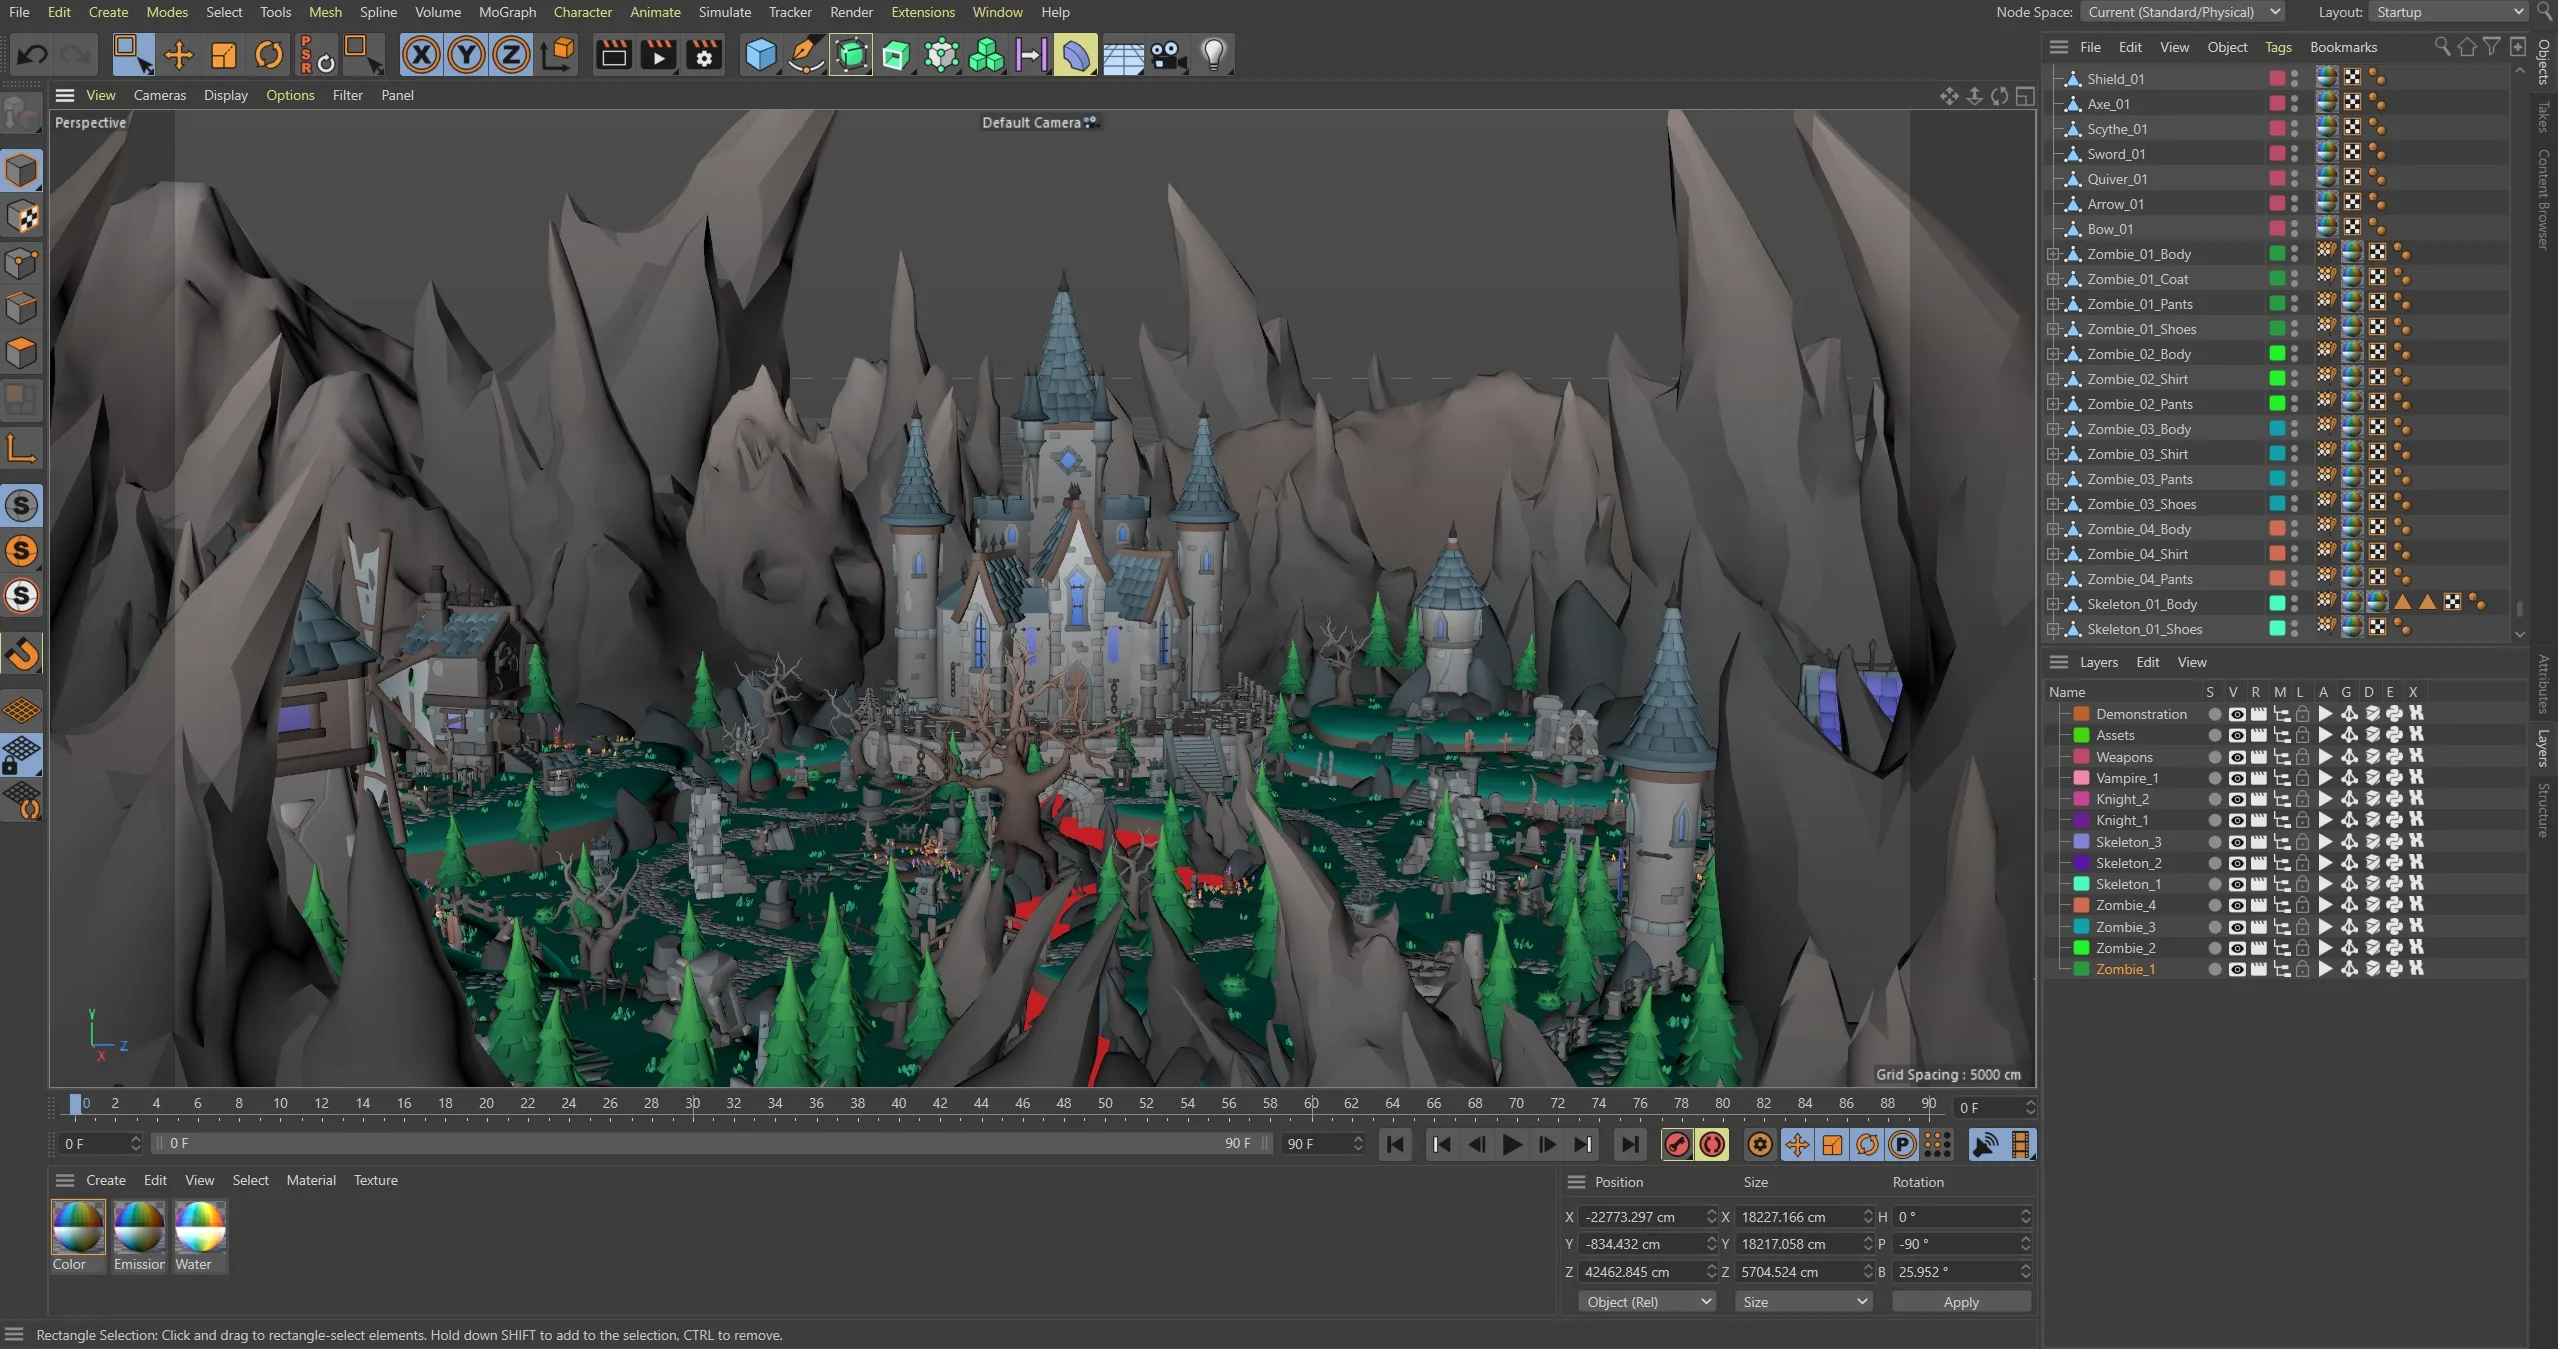Open Edit Render Settings icon

704,55
